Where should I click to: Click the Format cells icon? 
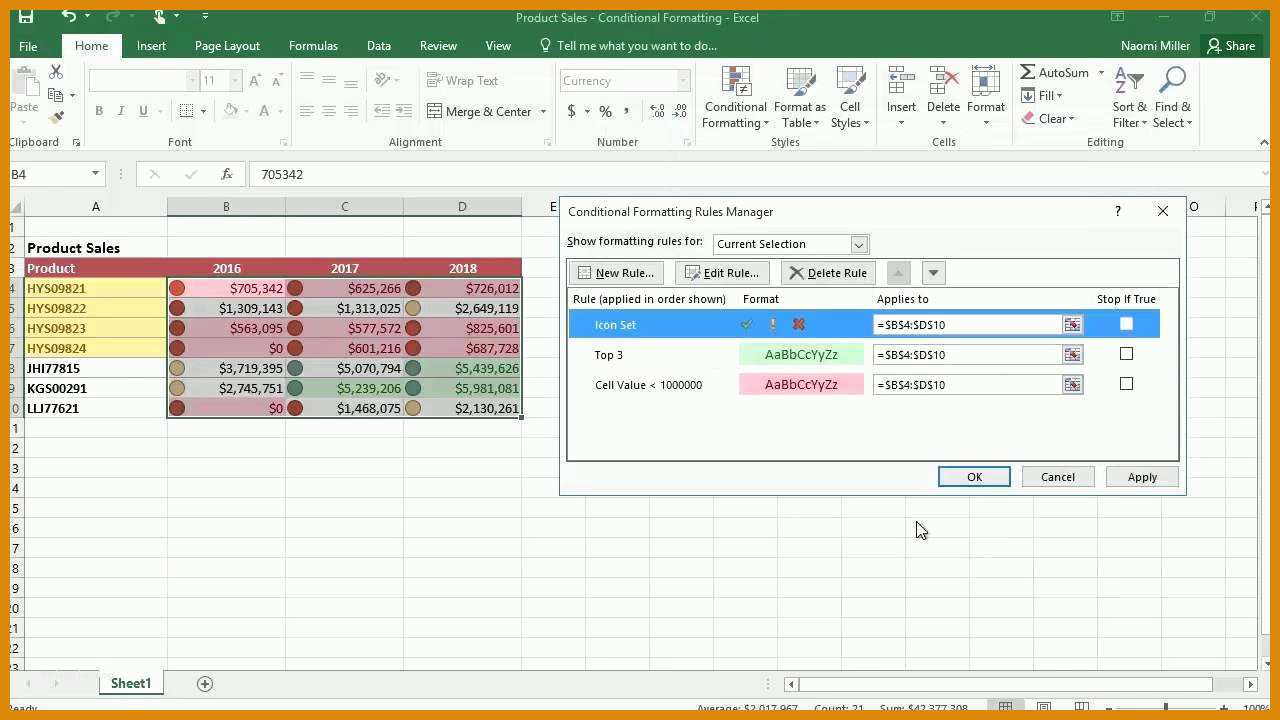[x=985, y=82]
